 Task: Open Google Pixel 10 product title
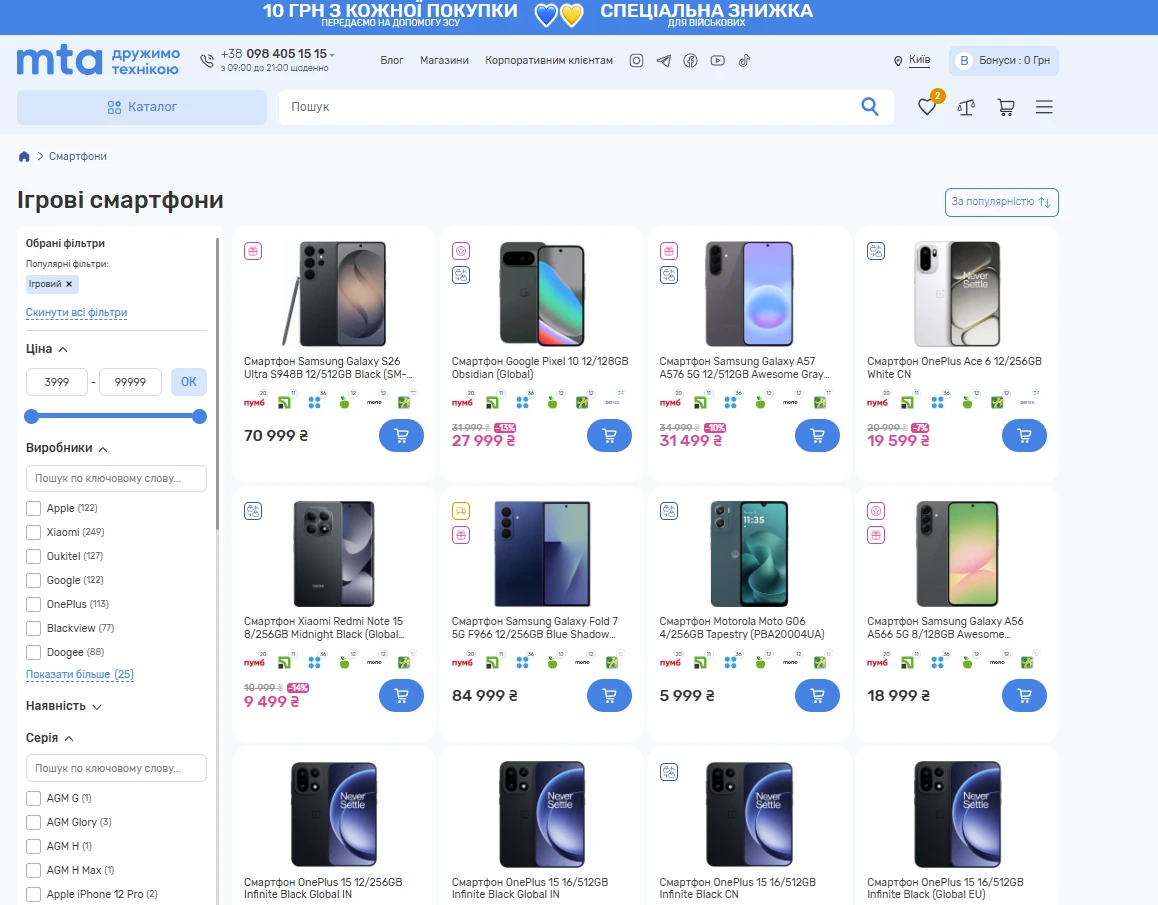(x=540, y=368)
